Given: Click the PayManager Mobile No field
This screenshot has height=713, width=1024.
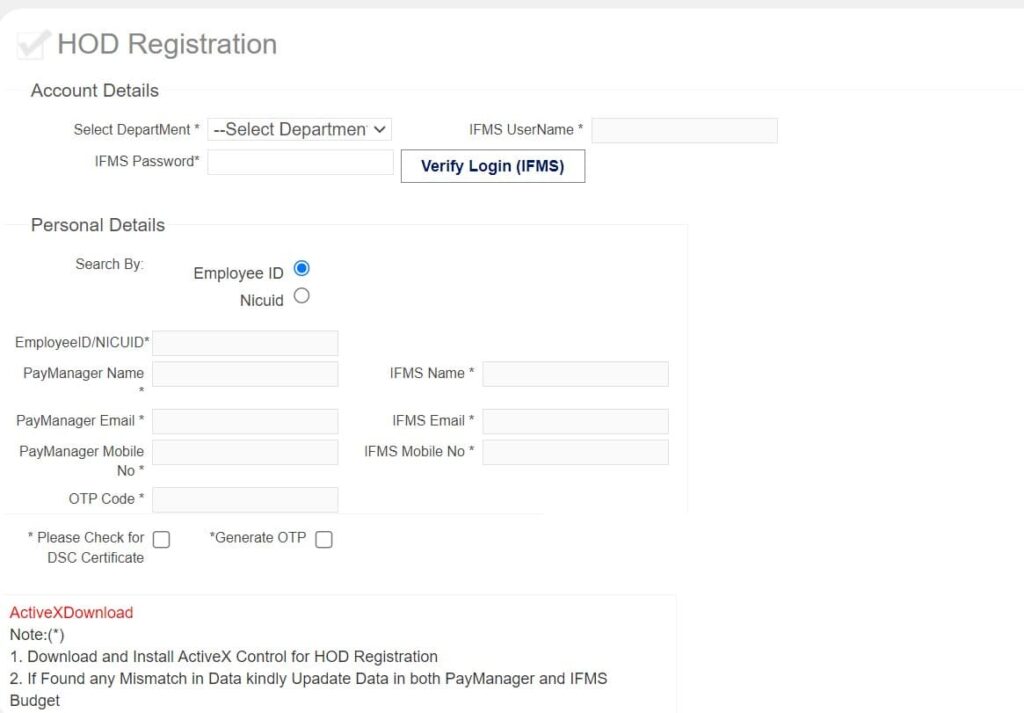Looking at the screenshot, I should [245, 452].
